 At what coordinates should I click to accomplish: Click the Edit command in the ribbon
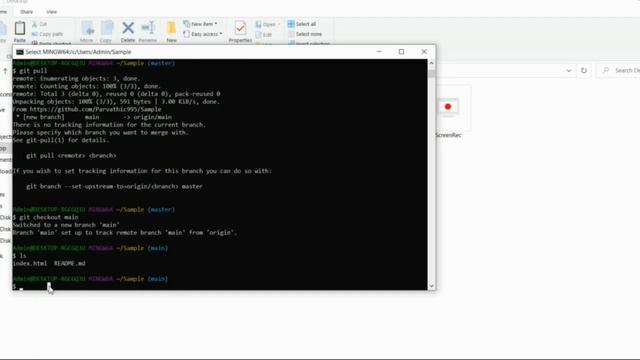point(264,35)
